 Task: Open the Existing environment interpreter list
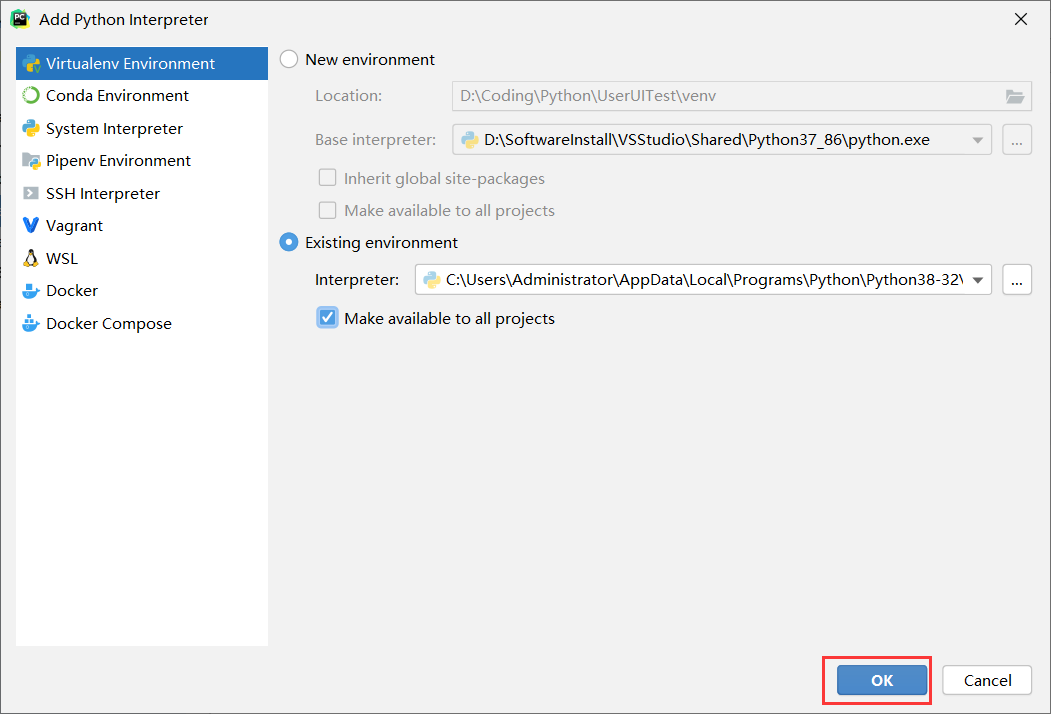[x=977, y=279]
